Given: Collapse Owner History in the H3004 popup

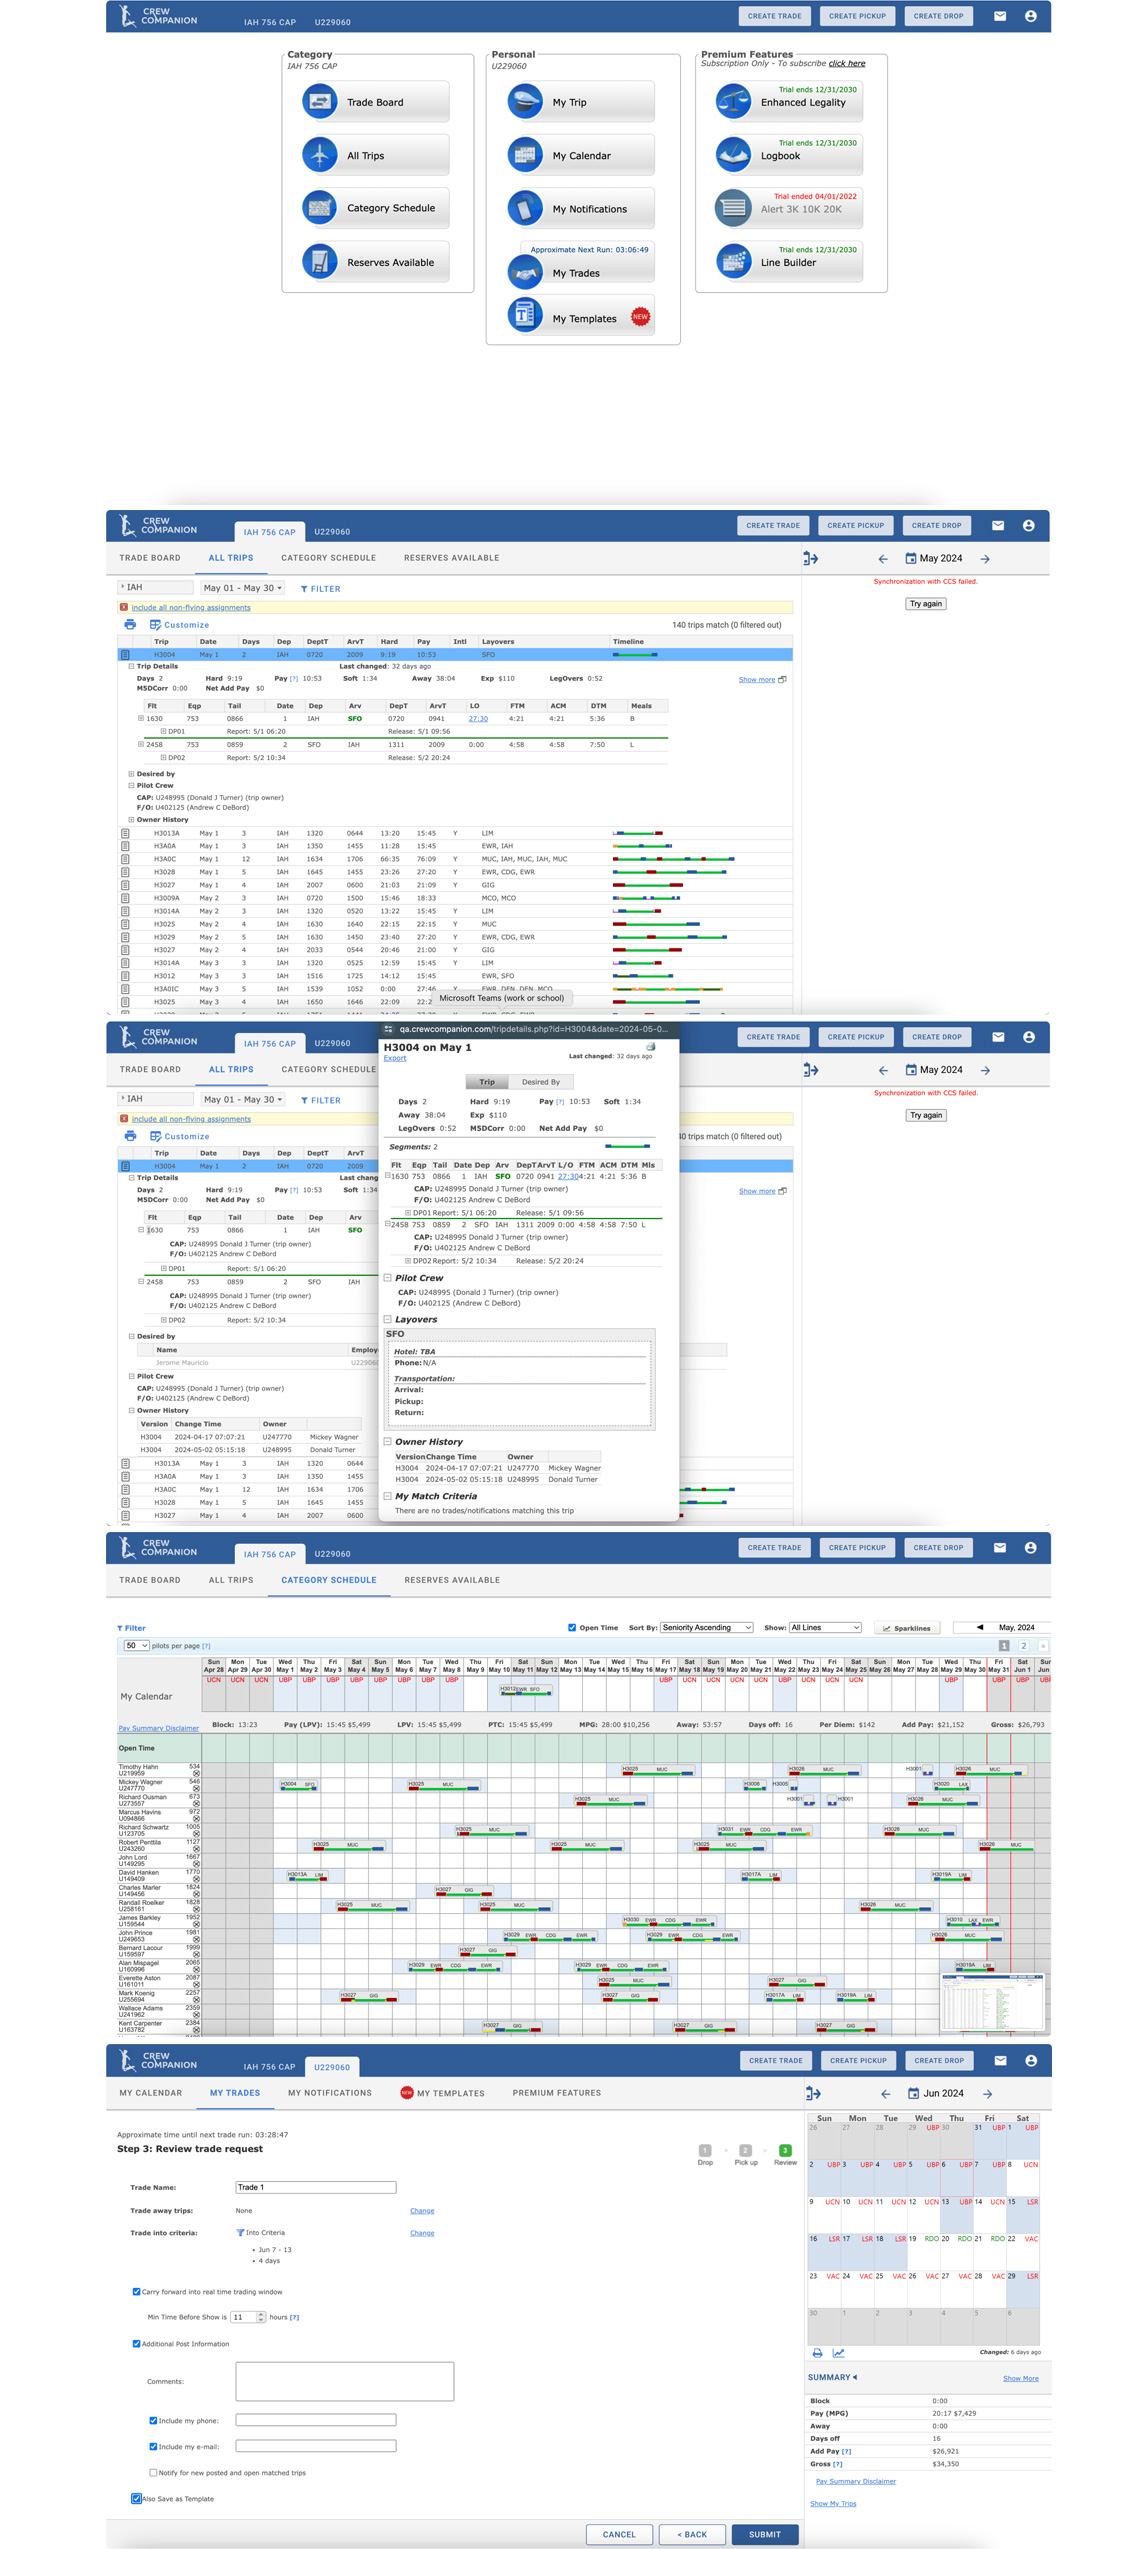Looking at the screenshot, I should (388, 1441).
